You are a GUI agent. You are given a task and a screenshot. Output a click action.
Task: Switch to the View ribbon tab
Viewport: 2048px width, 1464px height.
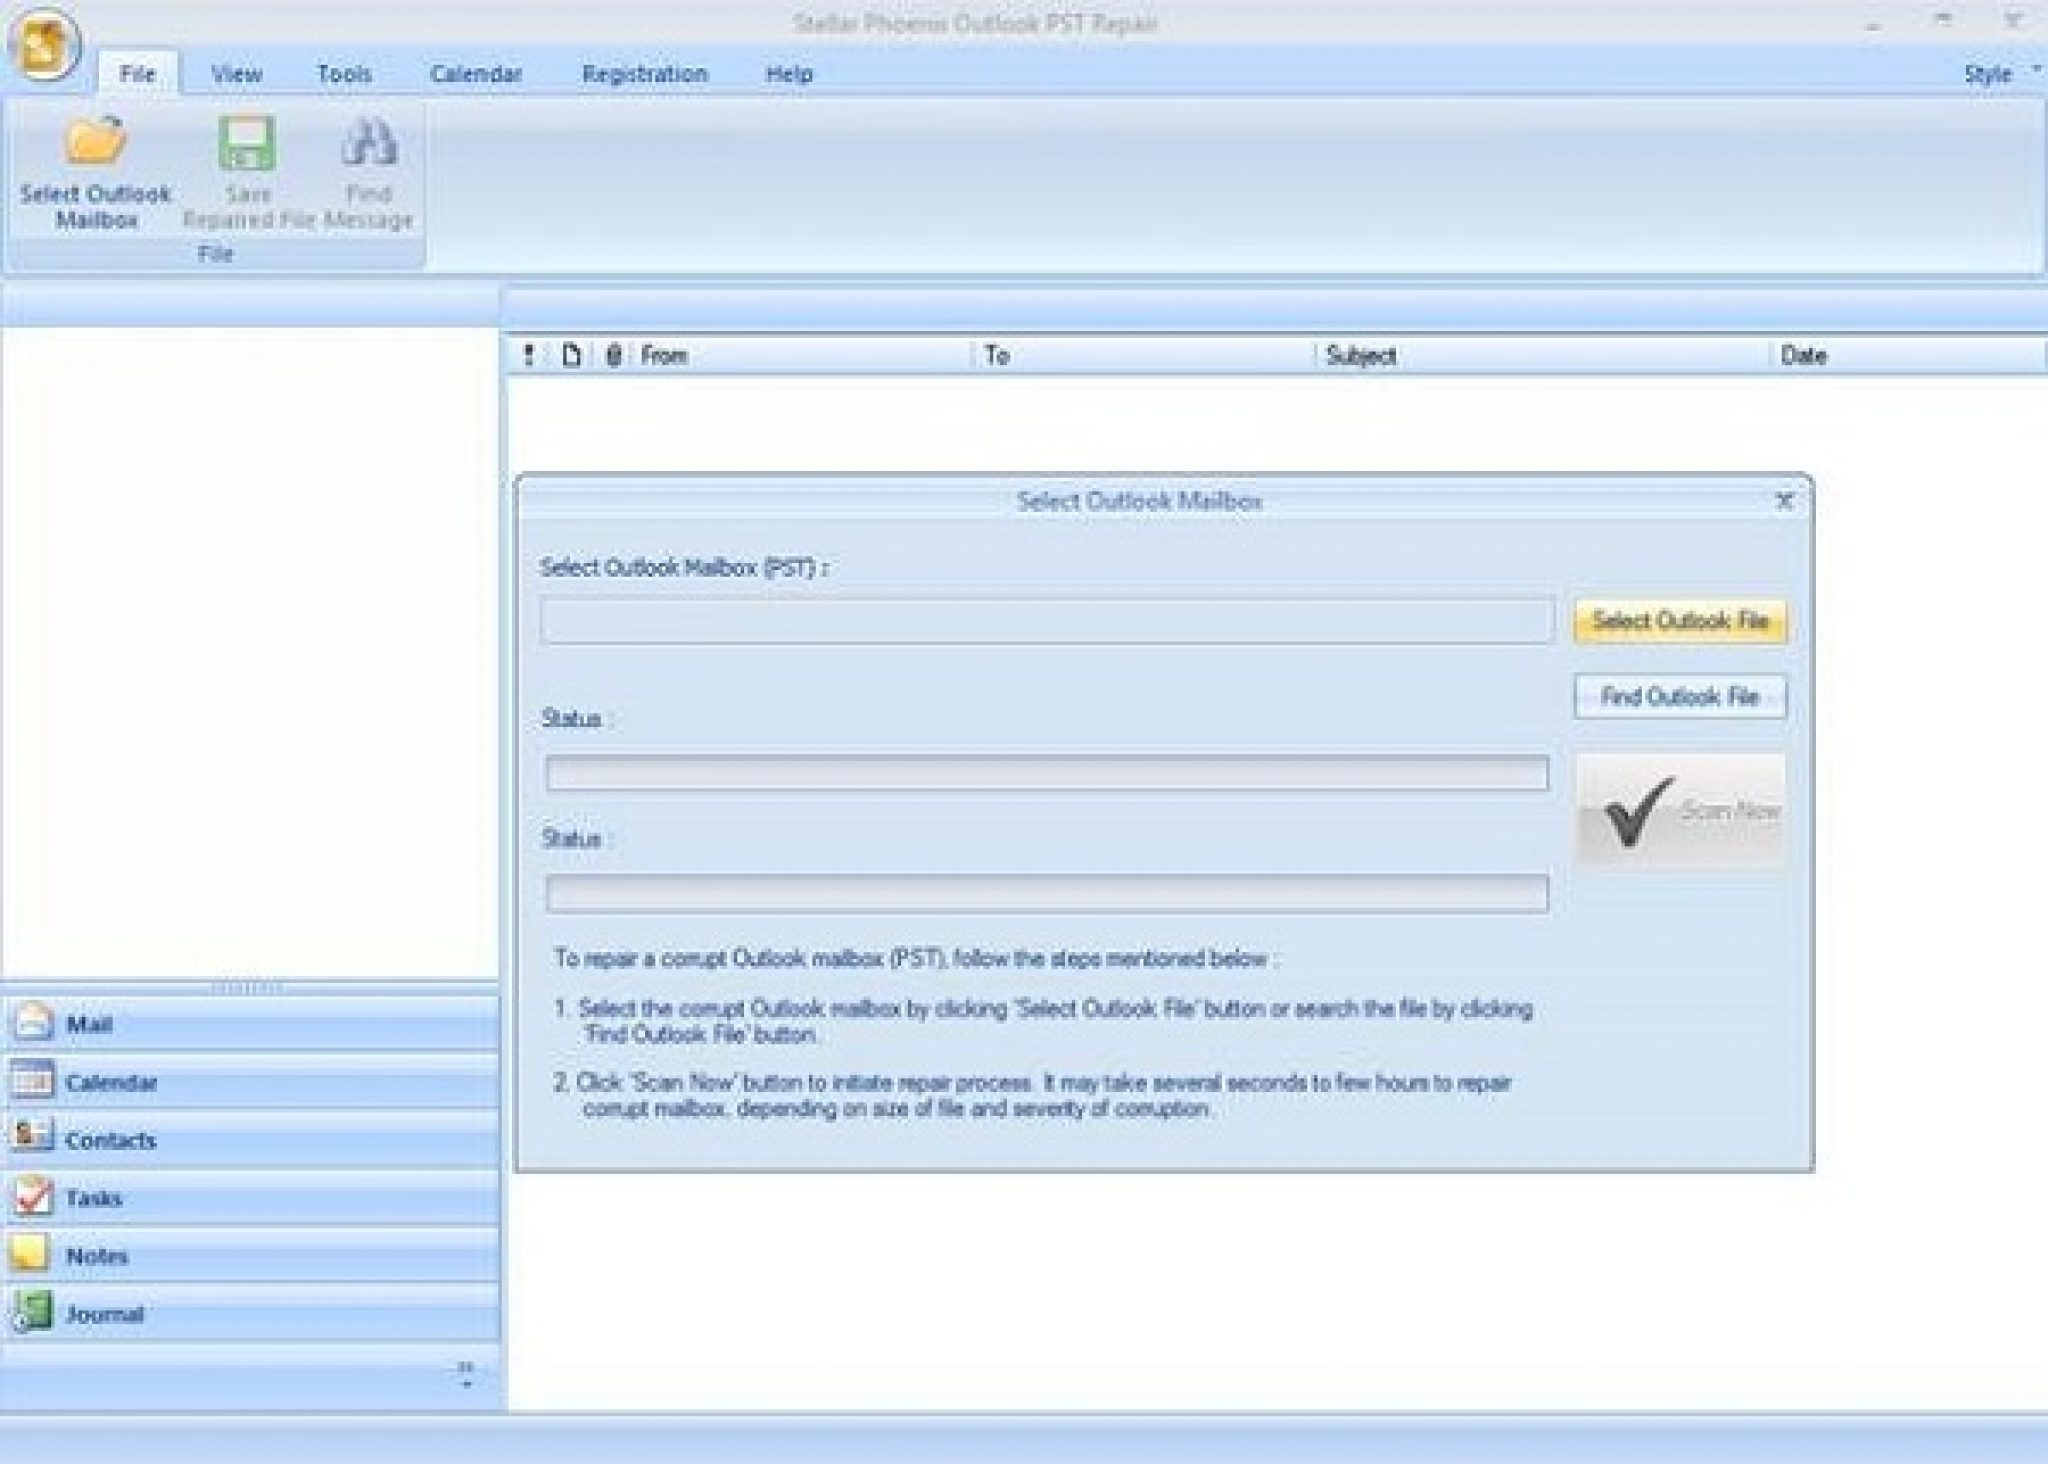tap(236, 74)
